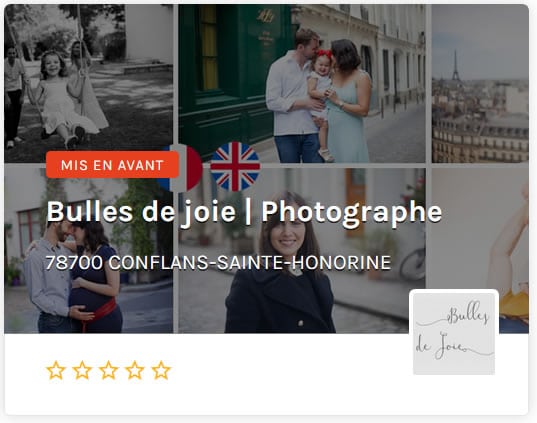Select the fourth rating star
The image size is (537, 423).
(135, 370)
